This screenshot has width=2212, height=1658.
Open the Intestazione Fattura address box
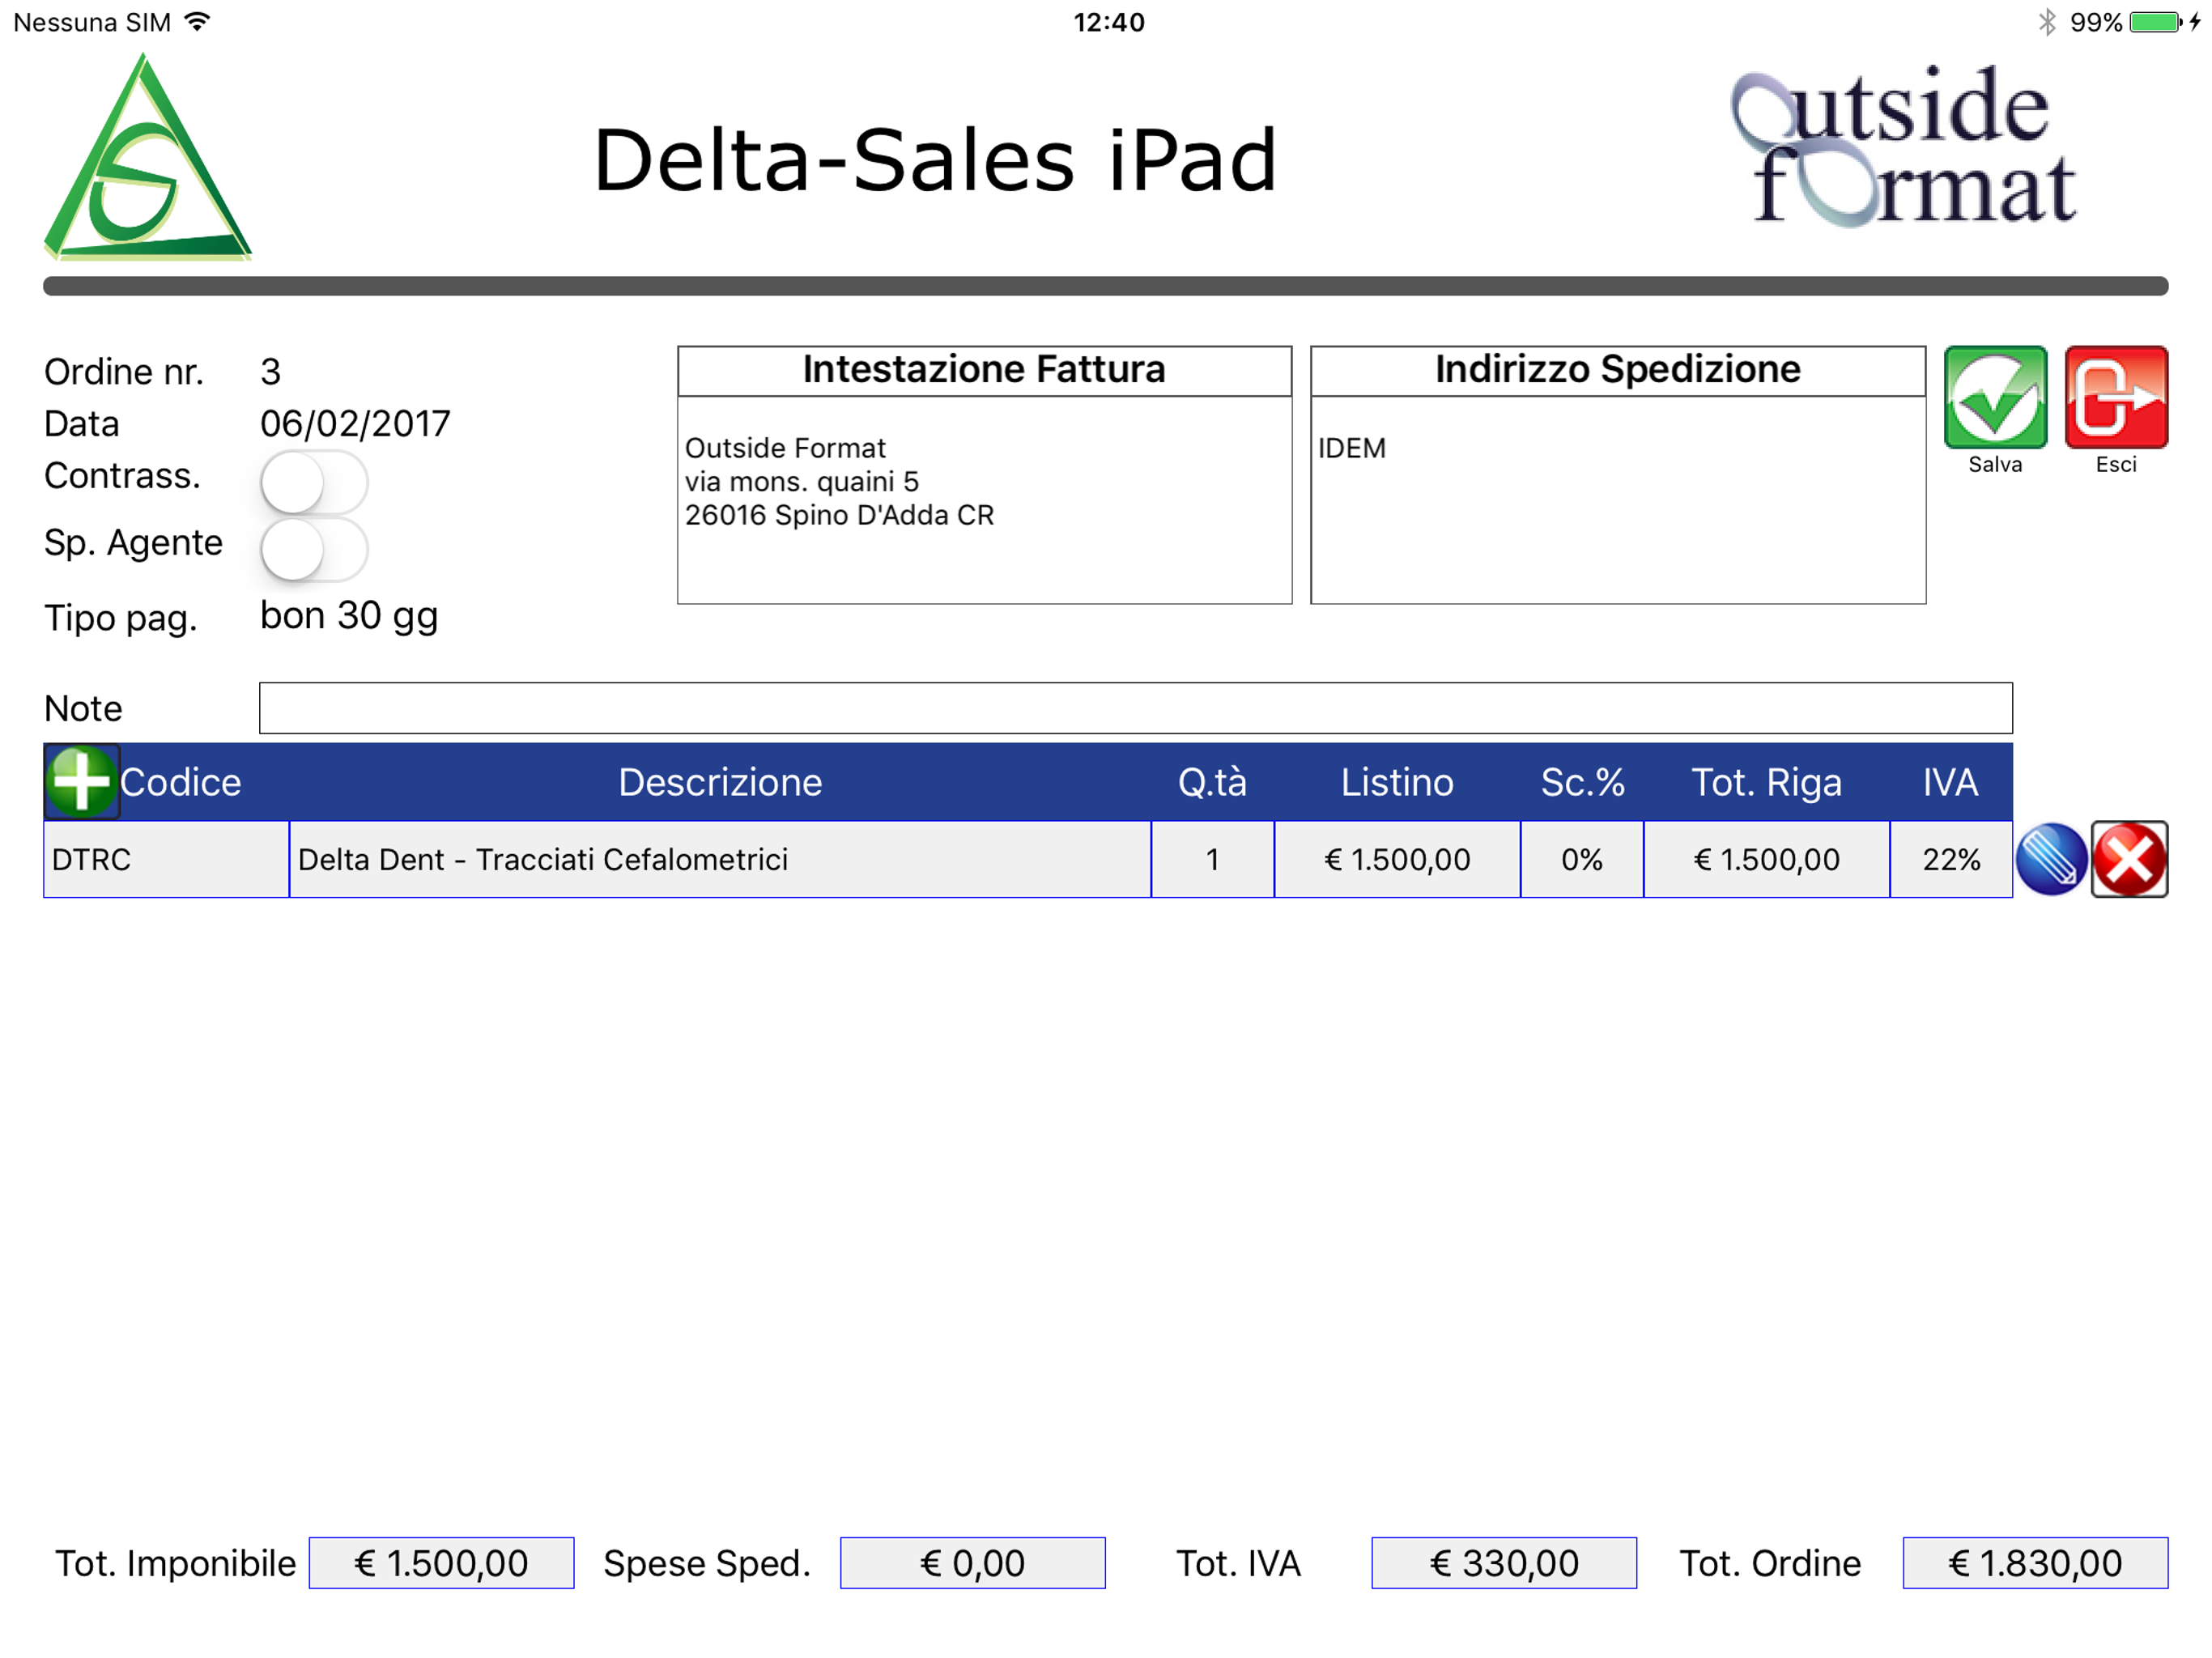pyautogui.click(x=984, y=498)
